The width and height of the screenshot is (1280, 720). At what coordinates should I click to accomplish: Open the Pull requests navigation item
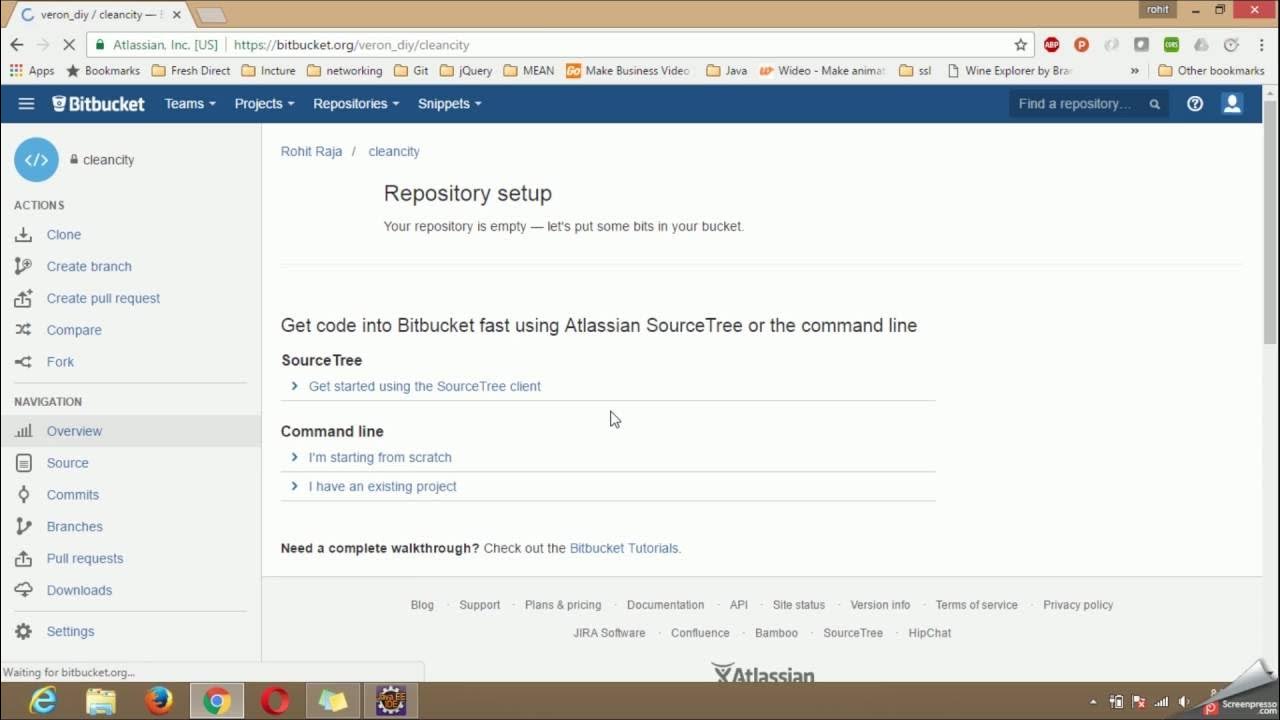pyautogui.click(x=85, y=559)
